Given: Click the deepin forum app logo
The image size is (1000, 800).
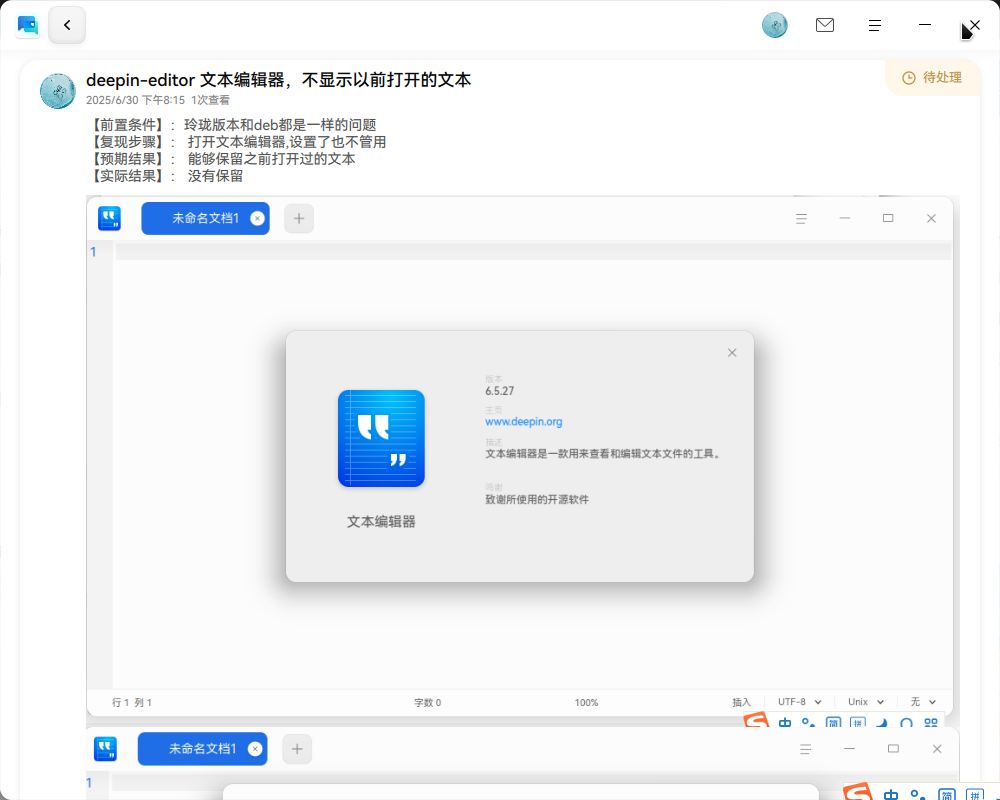Looking at the screenshot, I should tap(28, 26).
